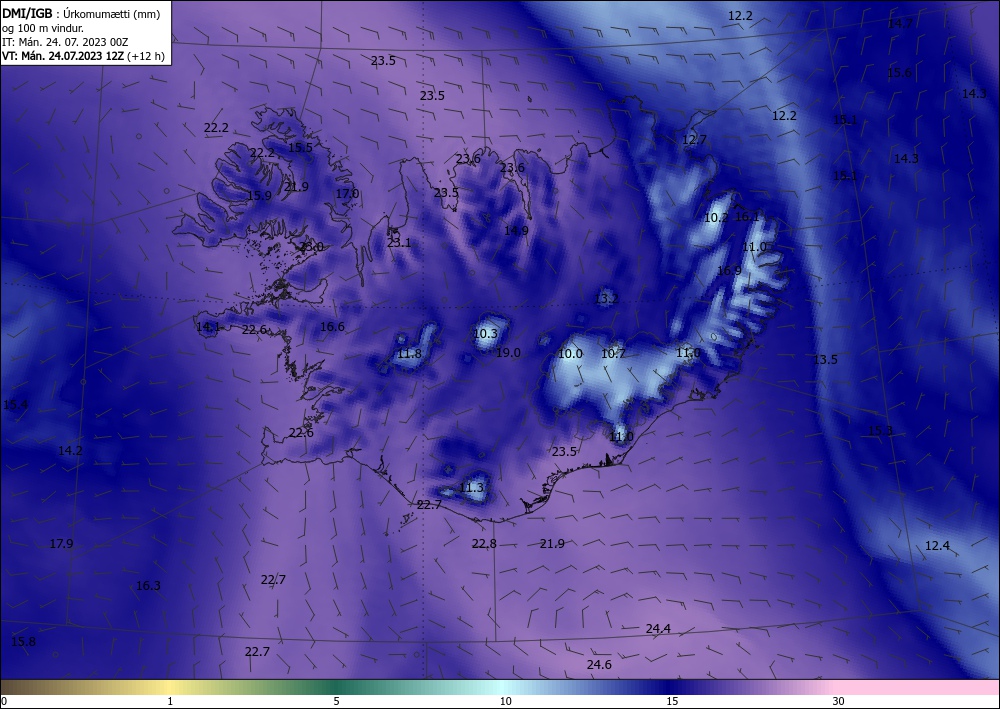Click the 17.9 map value
Image resolution: width=1000 pixels, height=709 pixels.
61,544
